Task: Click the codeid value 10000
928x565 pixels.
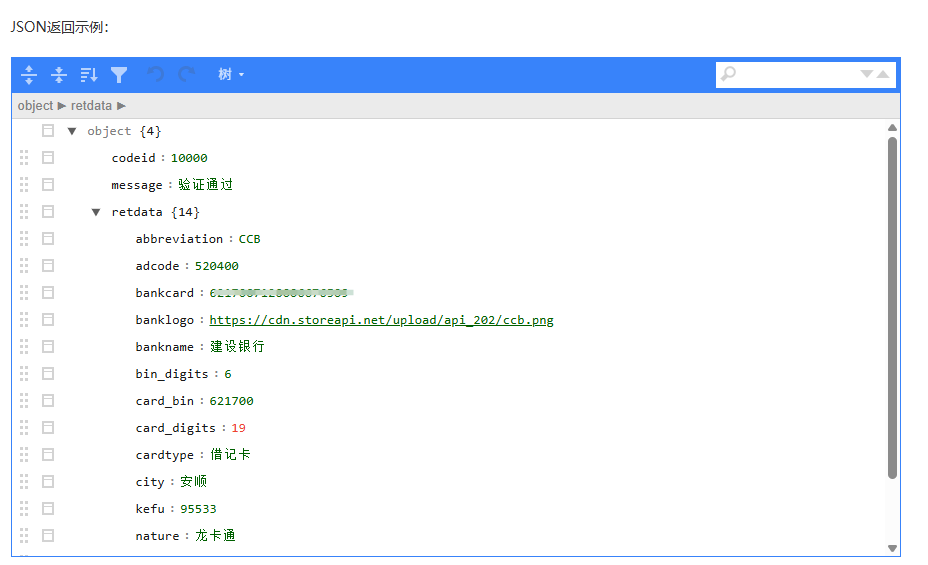Action: 189,158
